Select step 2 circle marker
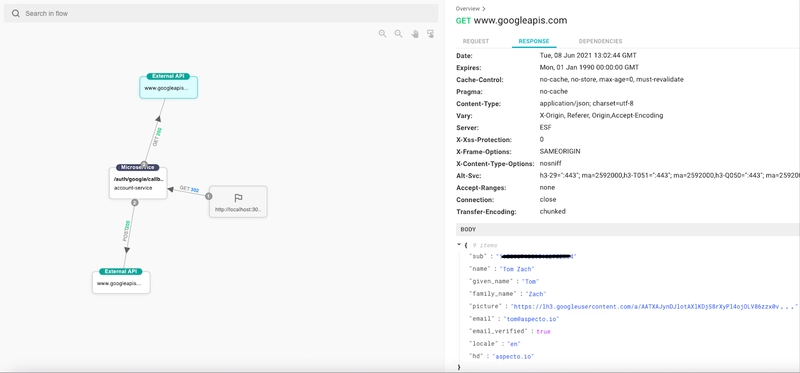Viewport: 800px width, 373px height. coord(135,203)
